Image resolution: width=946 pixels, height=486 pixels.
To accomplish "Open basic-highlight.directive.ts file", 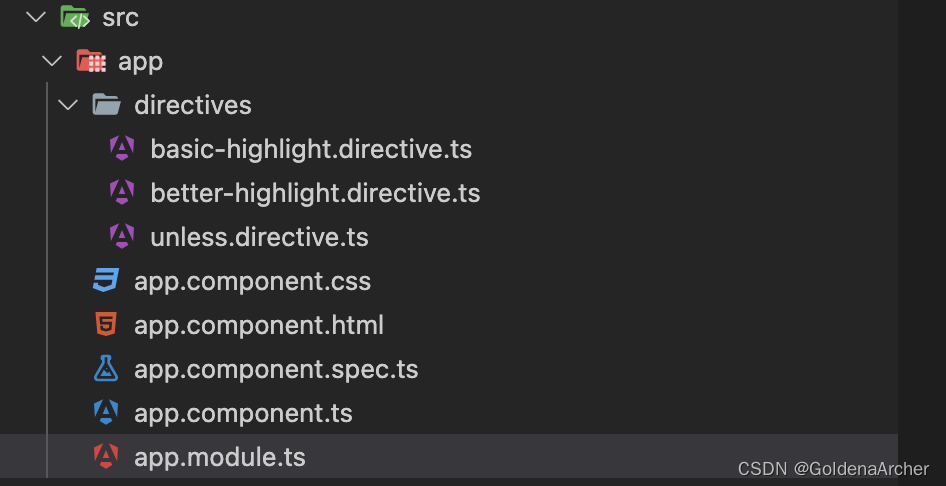I will 310,149.
